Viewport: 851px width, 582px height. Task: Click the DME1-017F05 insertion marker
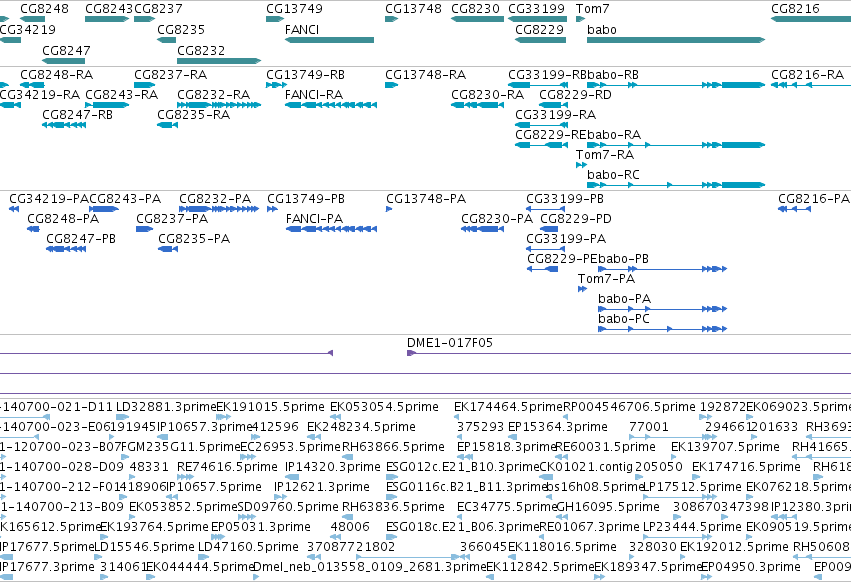click(411, 353)
